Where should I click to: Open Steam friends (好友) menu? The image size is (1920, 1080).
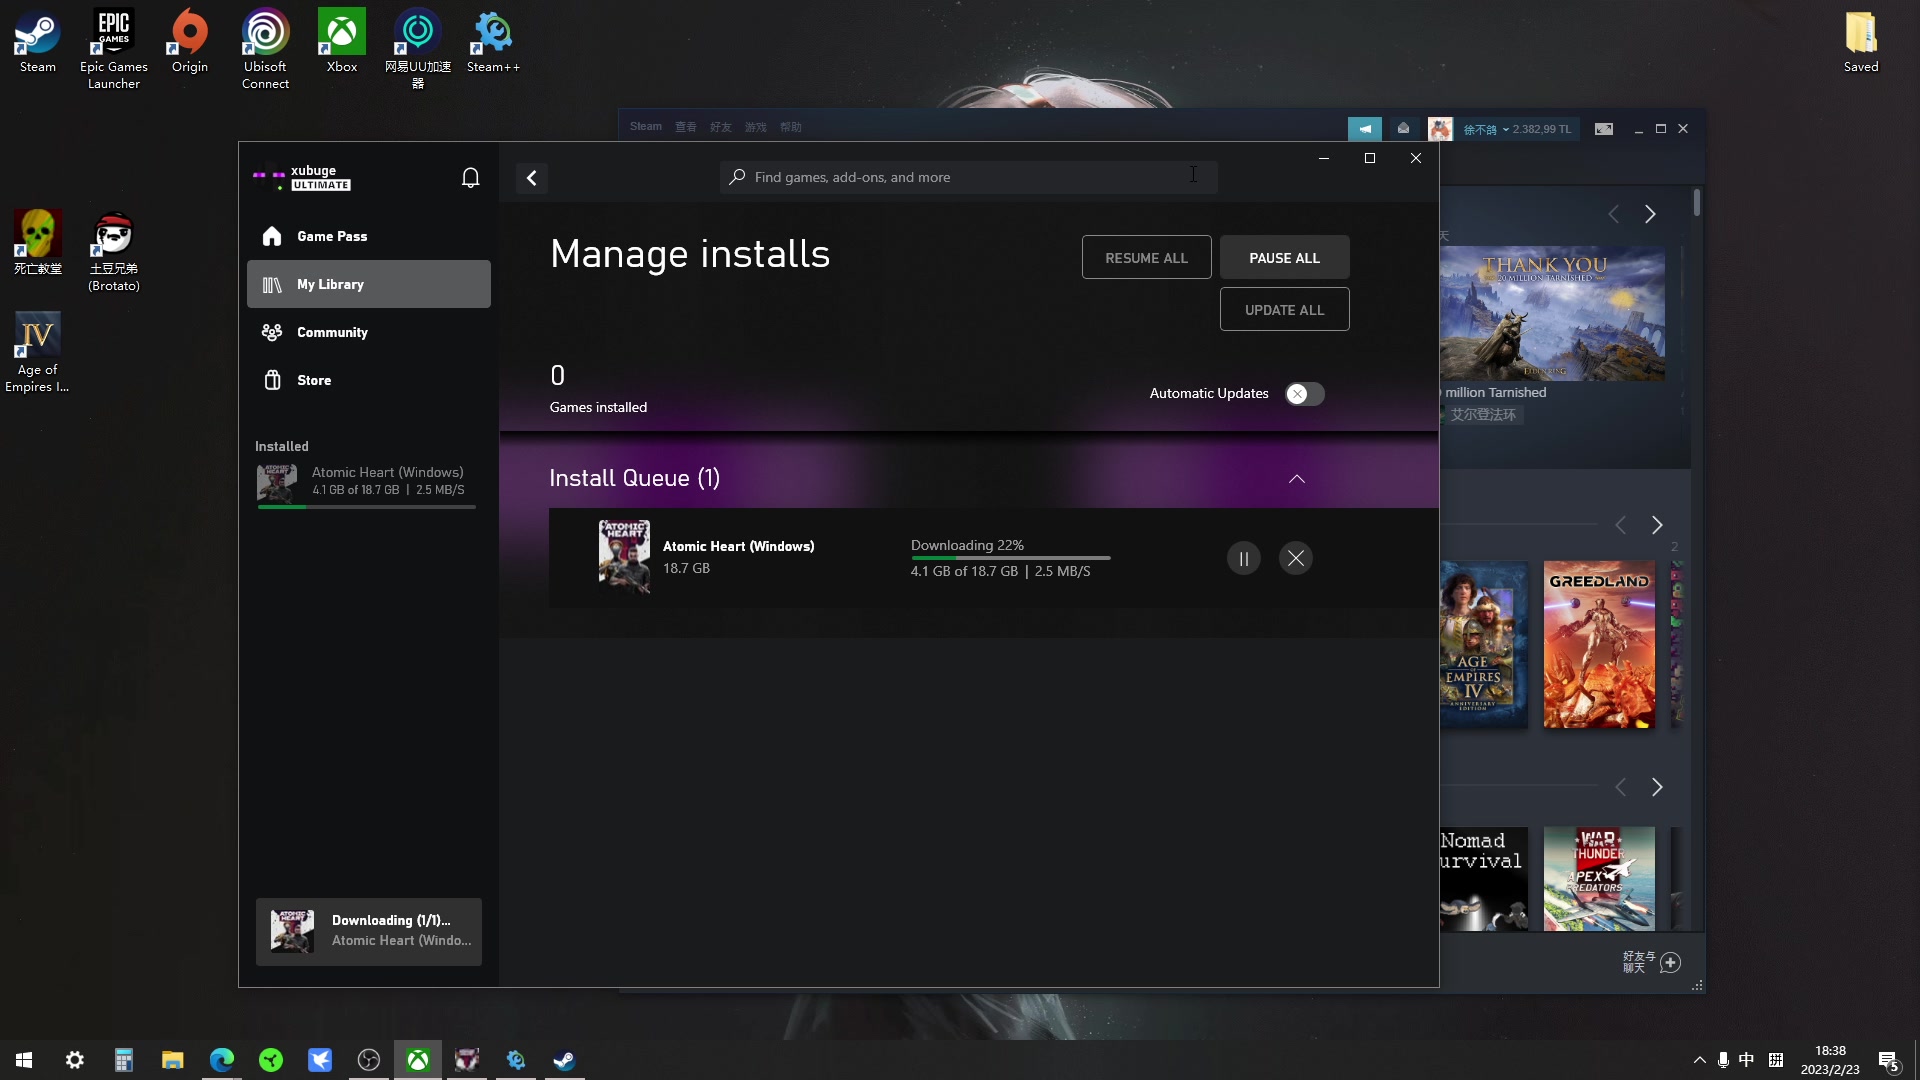tap(720, 127)
